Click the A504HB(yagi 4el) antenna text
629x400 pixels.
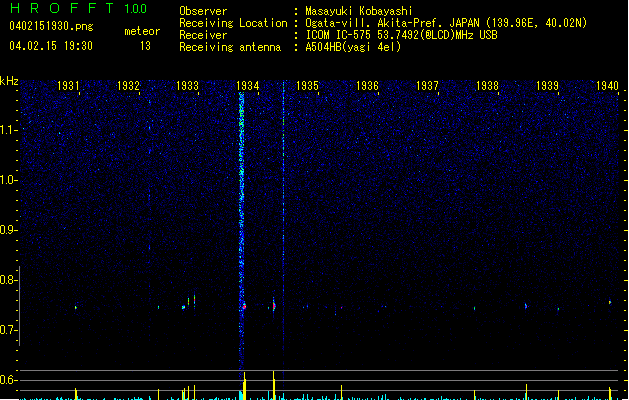(x=353, y=47)
